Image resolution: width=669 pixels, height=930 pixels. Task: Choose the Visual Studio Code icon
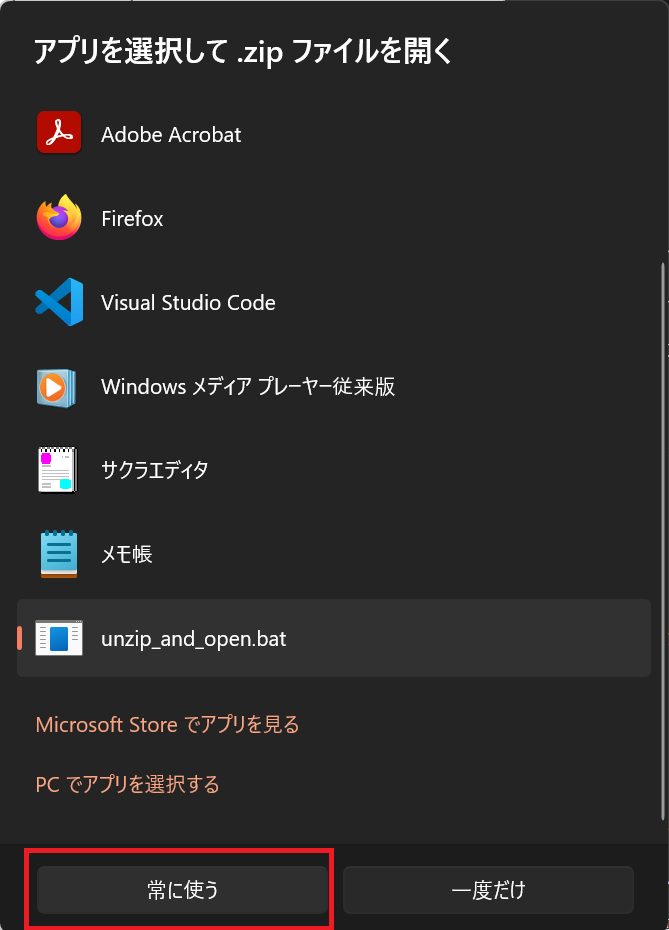click(x=59, y=302)
